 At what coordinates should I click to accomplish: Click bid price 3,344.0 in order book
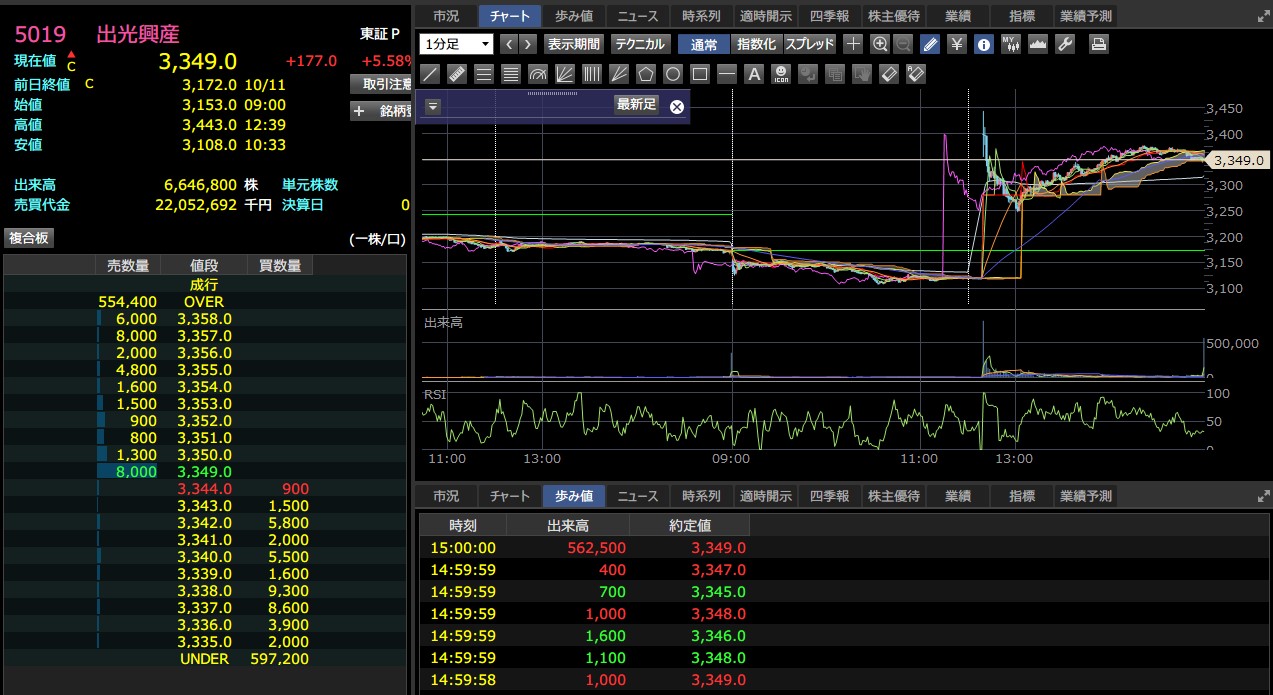tap(204, 488)
